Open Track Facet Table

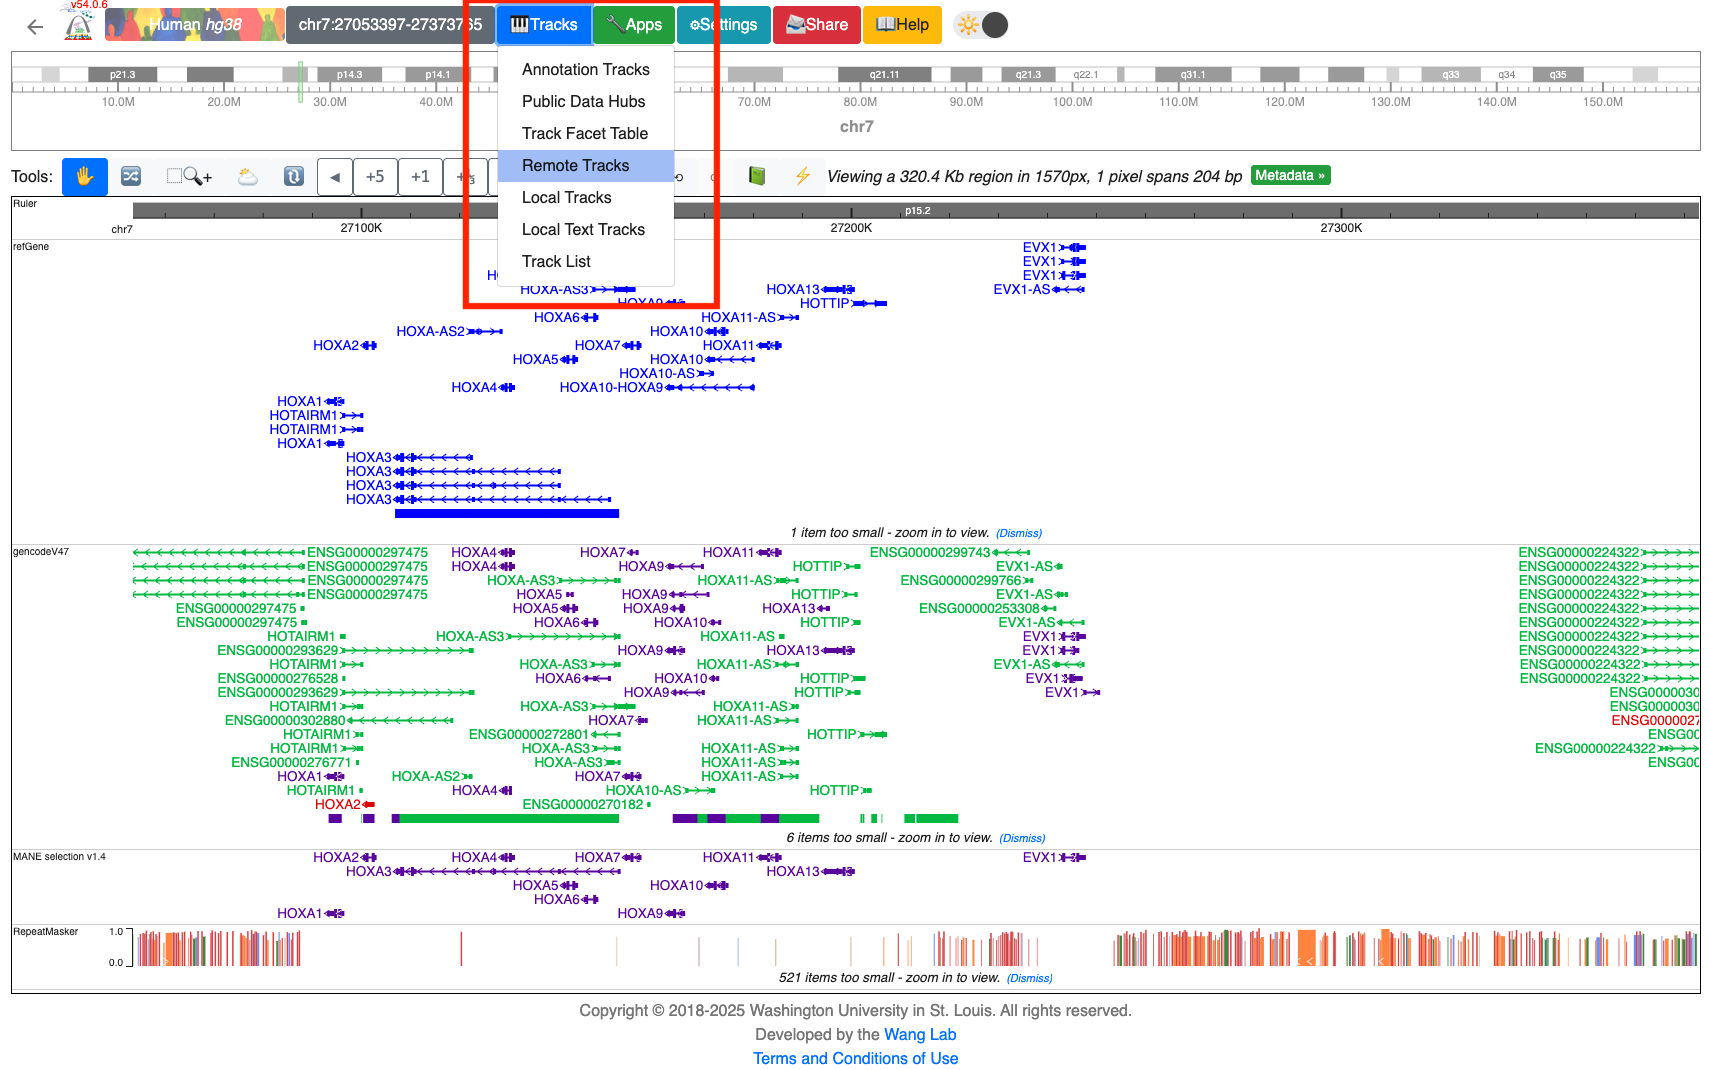pos(584,134)
